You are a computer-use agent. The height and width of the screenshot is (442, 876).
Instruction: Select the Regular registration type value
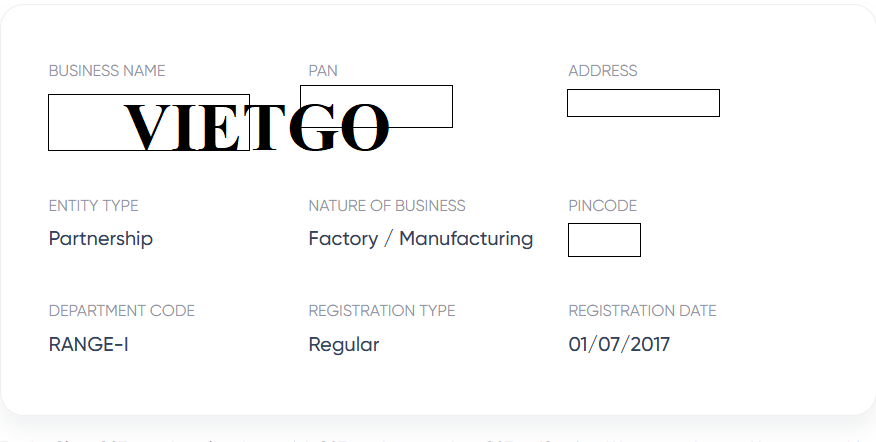pyautogui.click(x=344, y=345)
